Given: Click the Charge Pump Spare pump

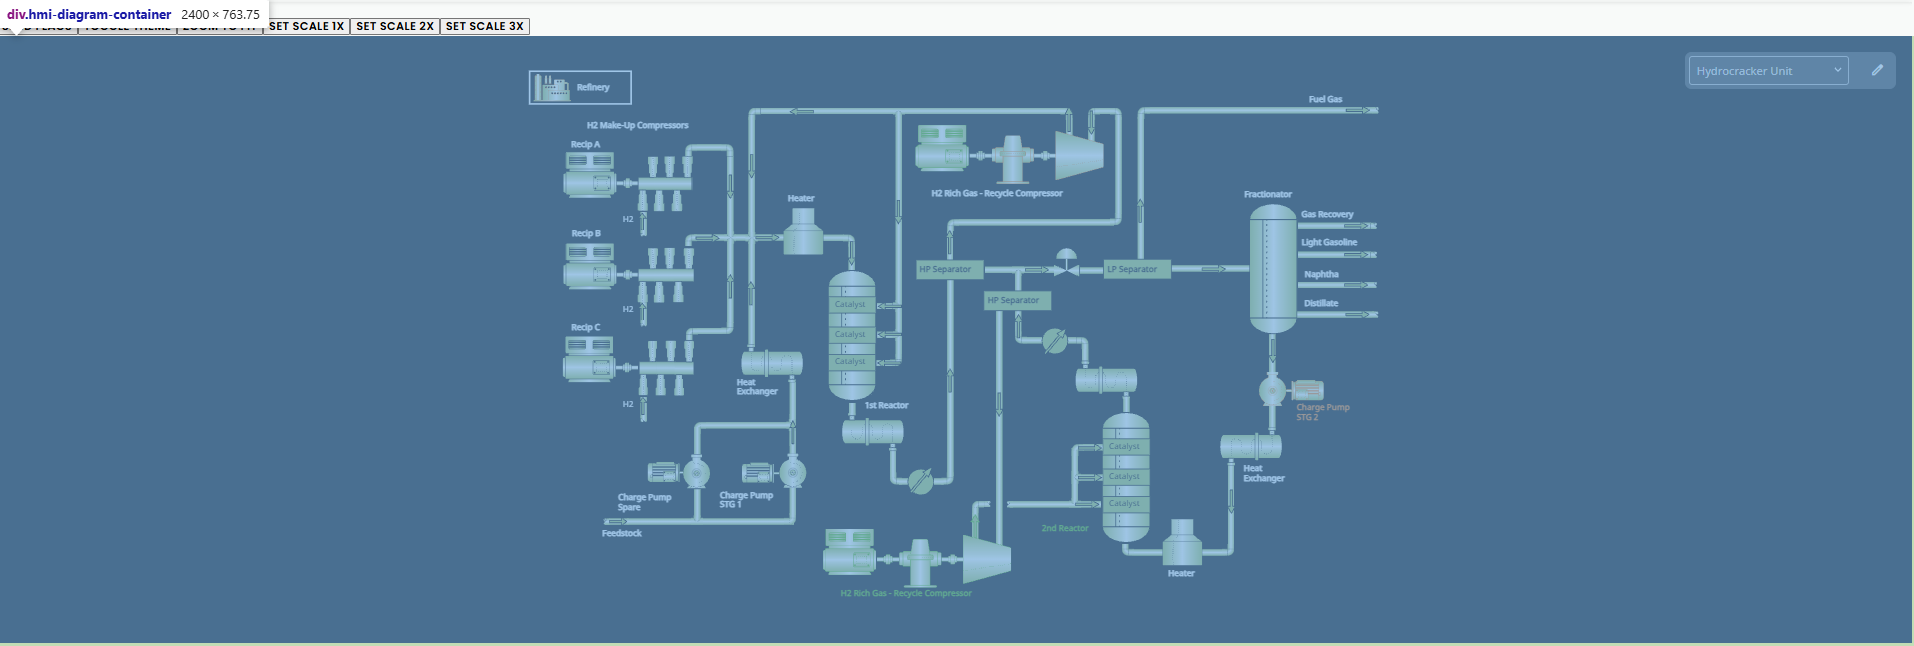Looking at the screenshot, I should [696, 473].
